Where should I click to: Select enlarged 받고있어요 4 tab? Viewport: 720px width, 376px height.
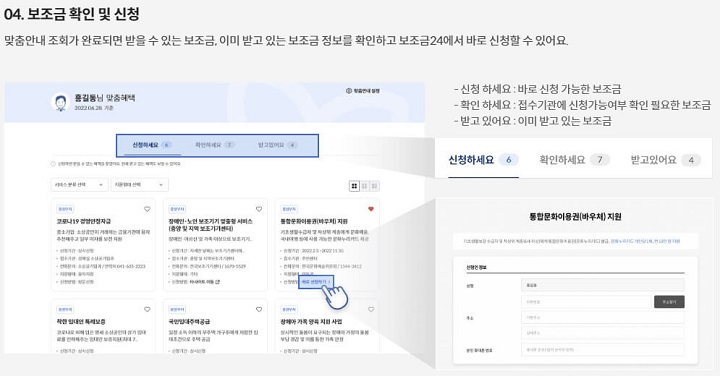[x=665, y=160]
